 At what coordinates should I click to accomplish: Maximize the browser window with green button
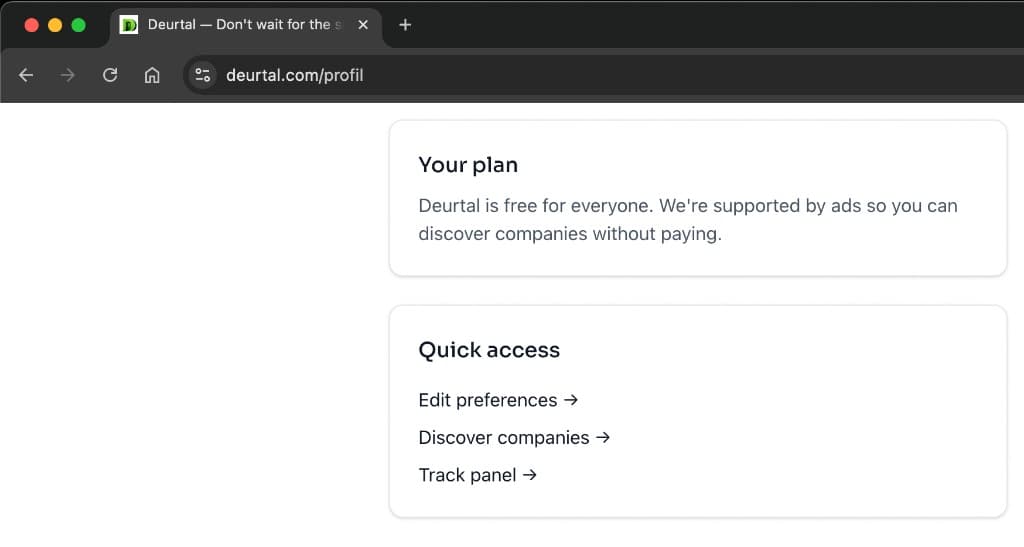(x=78, y=25)
